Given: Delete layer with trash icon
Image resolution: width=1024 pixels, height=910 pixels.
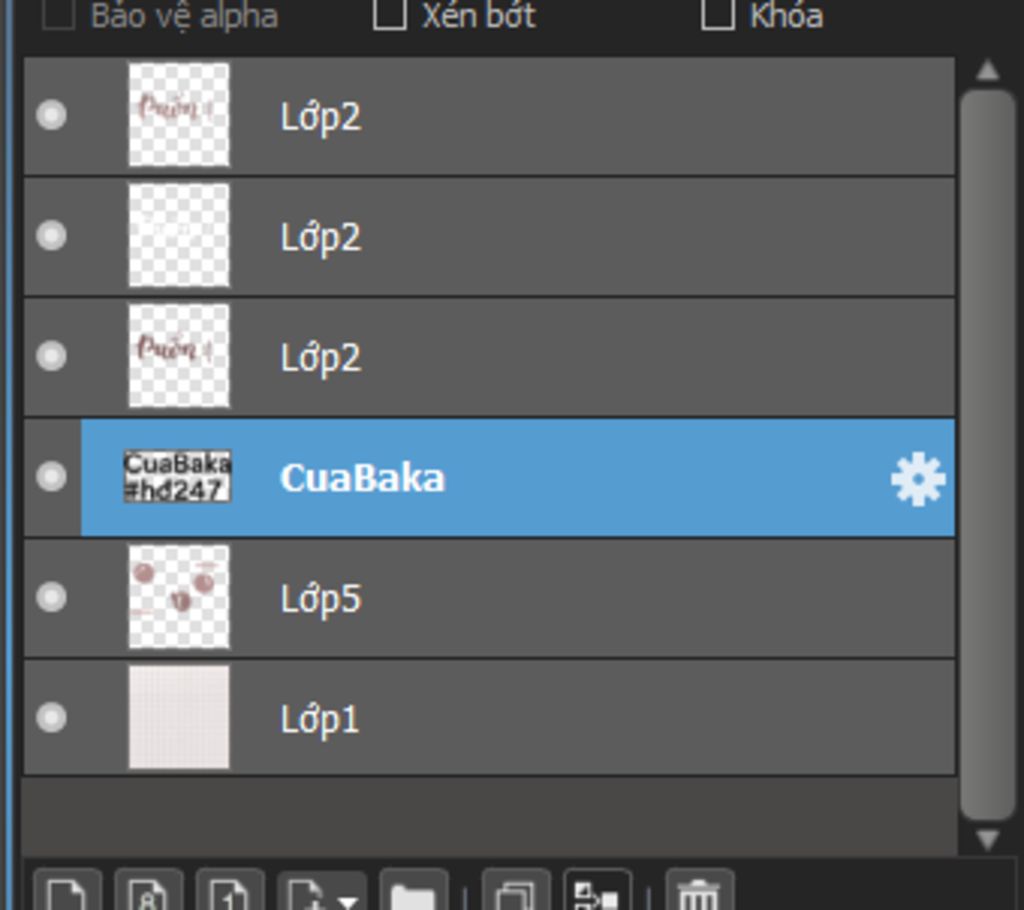Looking at the screenshot, I should pos(699,890).
